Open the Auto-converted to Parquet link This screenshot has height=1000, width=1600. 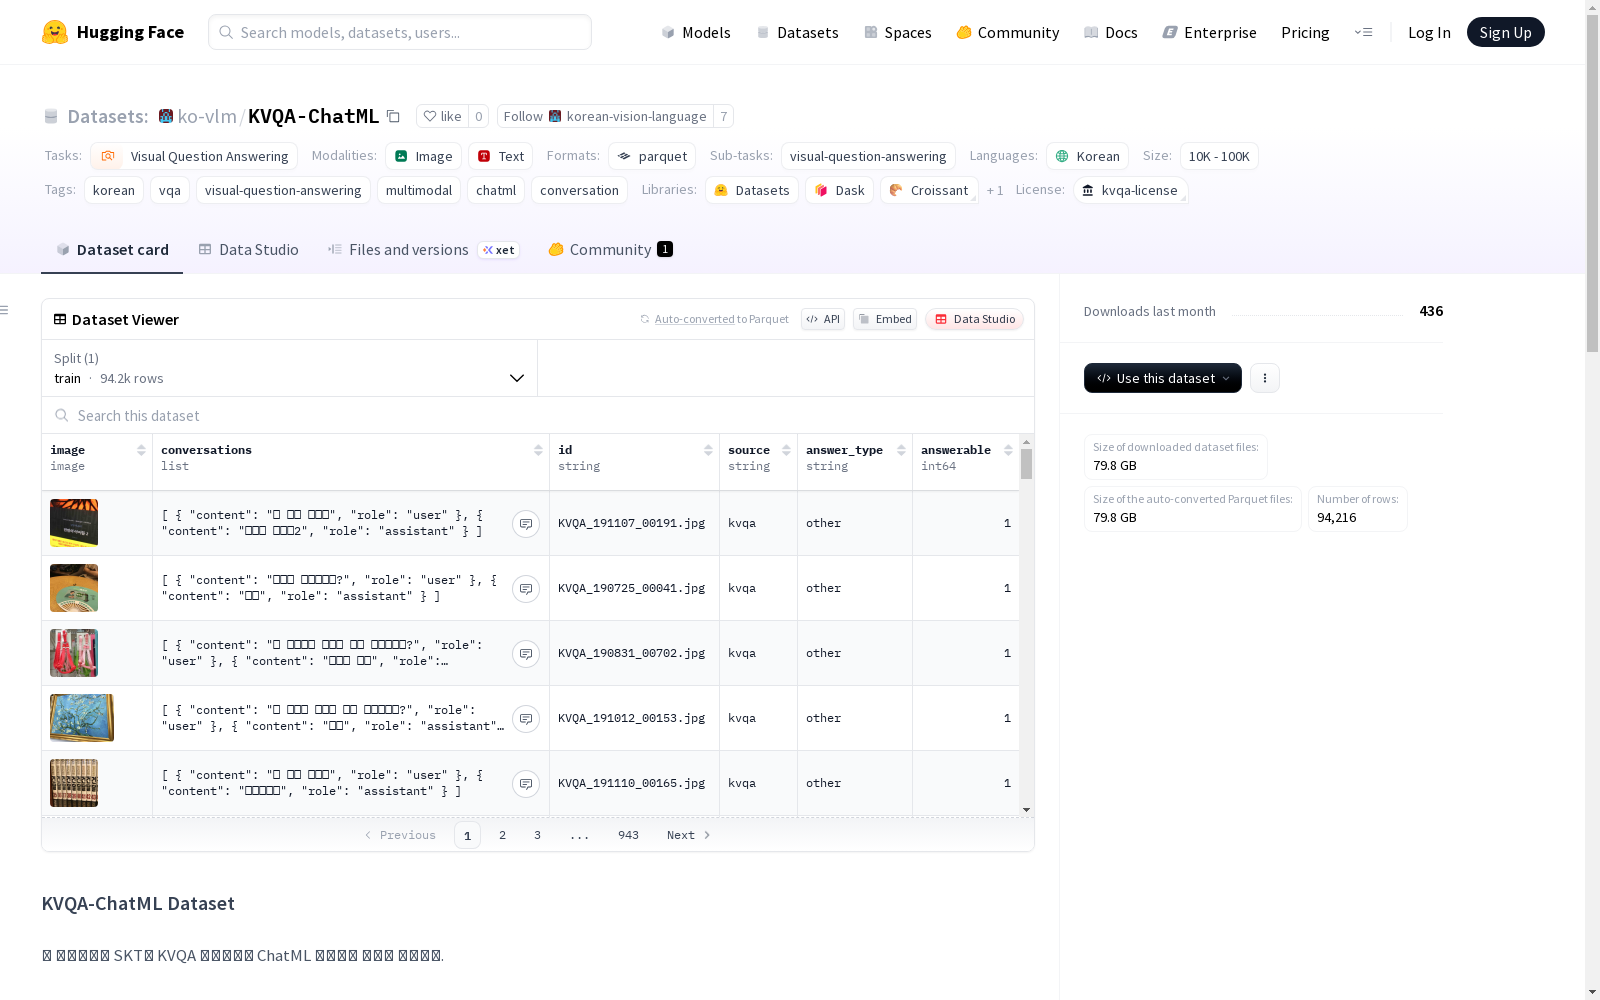coord(714,319)
